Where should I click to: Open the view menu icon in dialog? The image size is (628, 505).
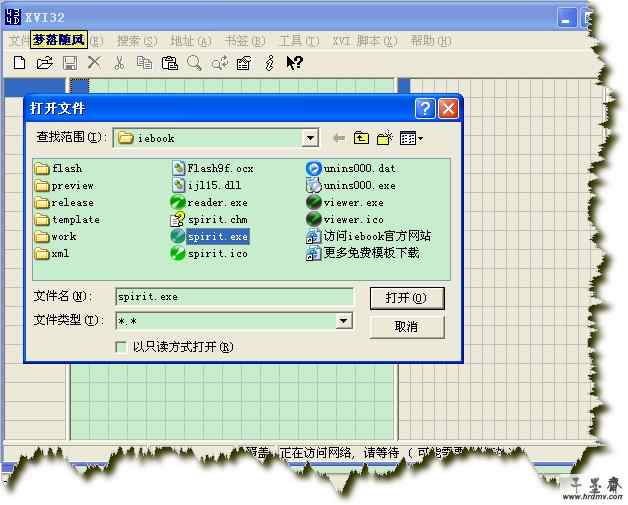pyautogui.click(x=411, y=139)
